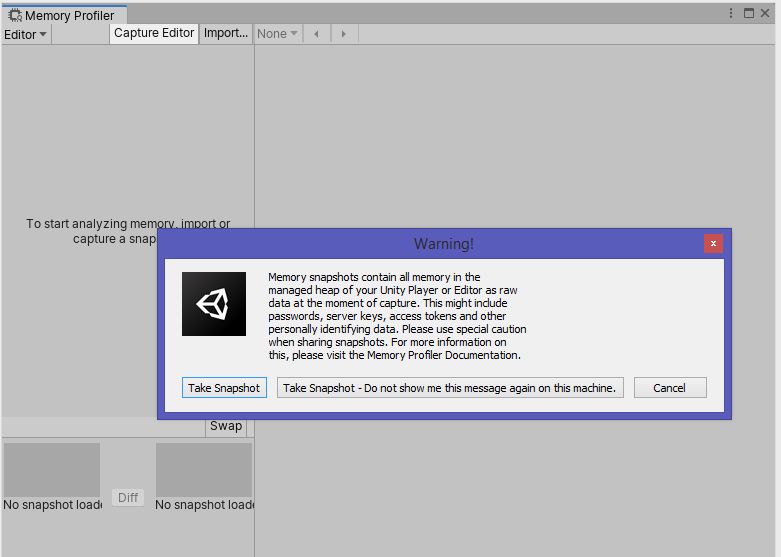Select the first empty snapshot thumbnail
The image size is (781, 557).
[x=52, y=470]
